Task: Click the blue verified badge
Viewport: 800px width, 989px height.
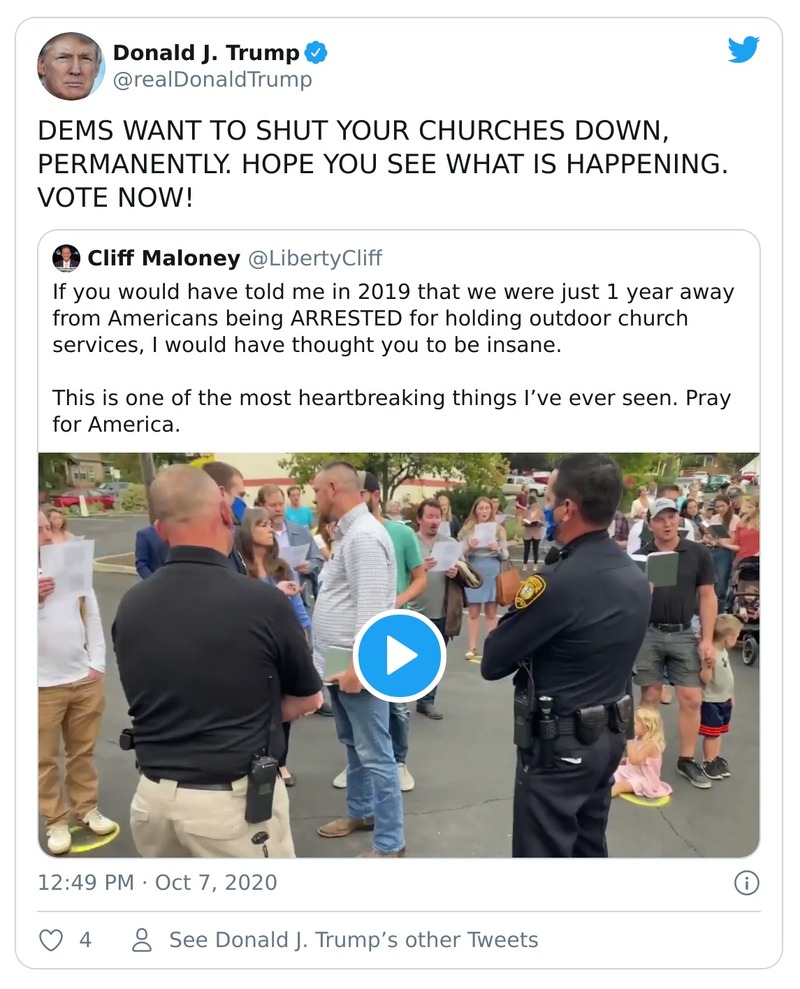Action: pos(316,53)
